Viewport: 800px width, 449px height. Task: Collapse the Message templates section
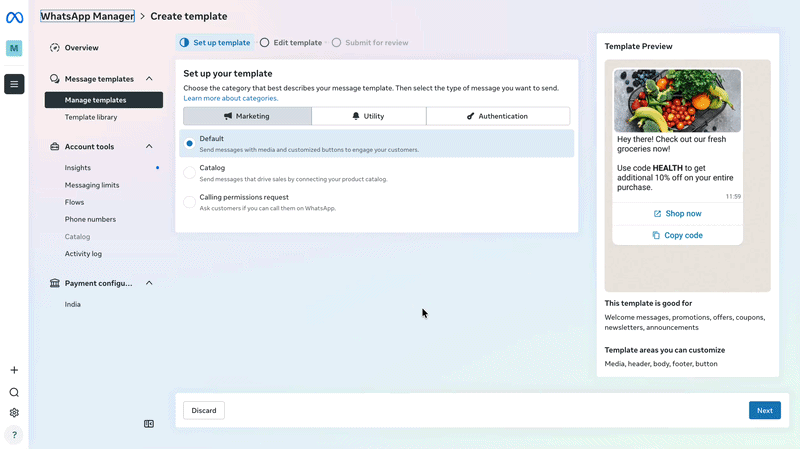pos(149,79)
